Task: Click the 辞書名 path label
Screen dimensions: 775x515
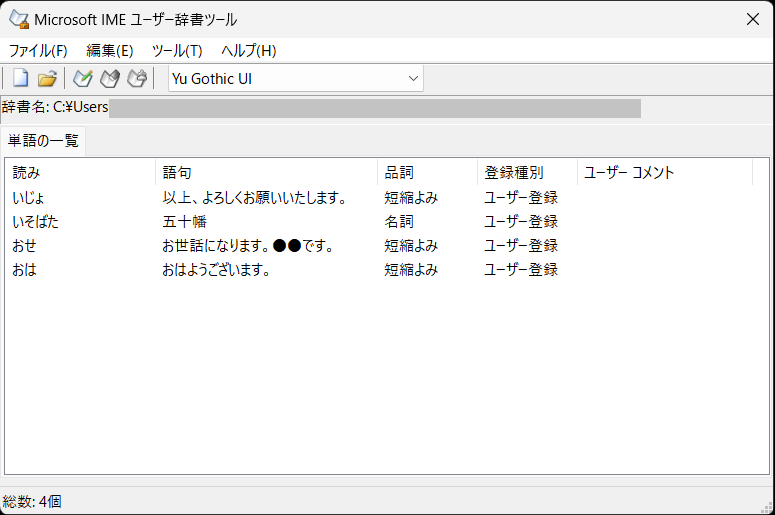Action: pyautogui.click(x=55, y=107)
